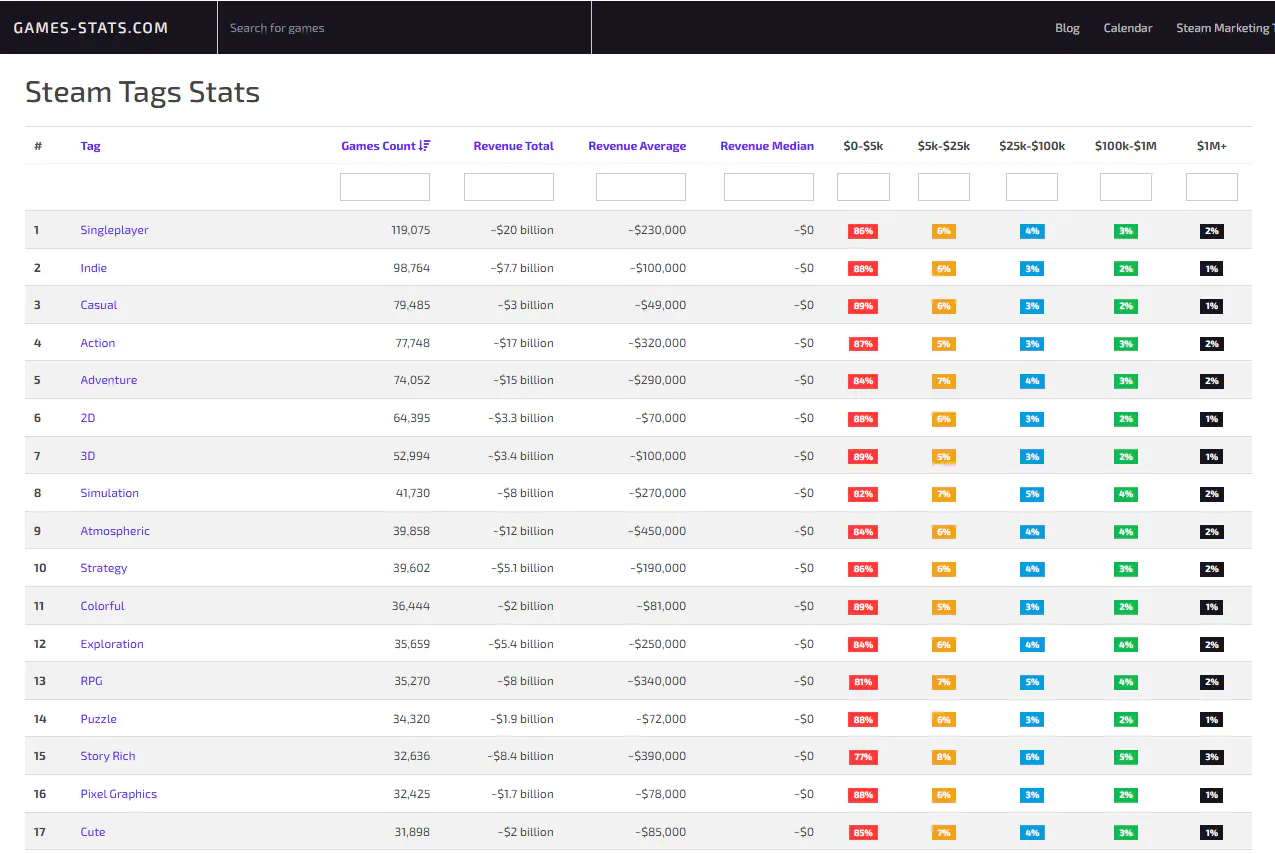The width and height of the screenshot is (1275, 854).
Task: Select the 64,395 games count cell
Action: point(412,418)
